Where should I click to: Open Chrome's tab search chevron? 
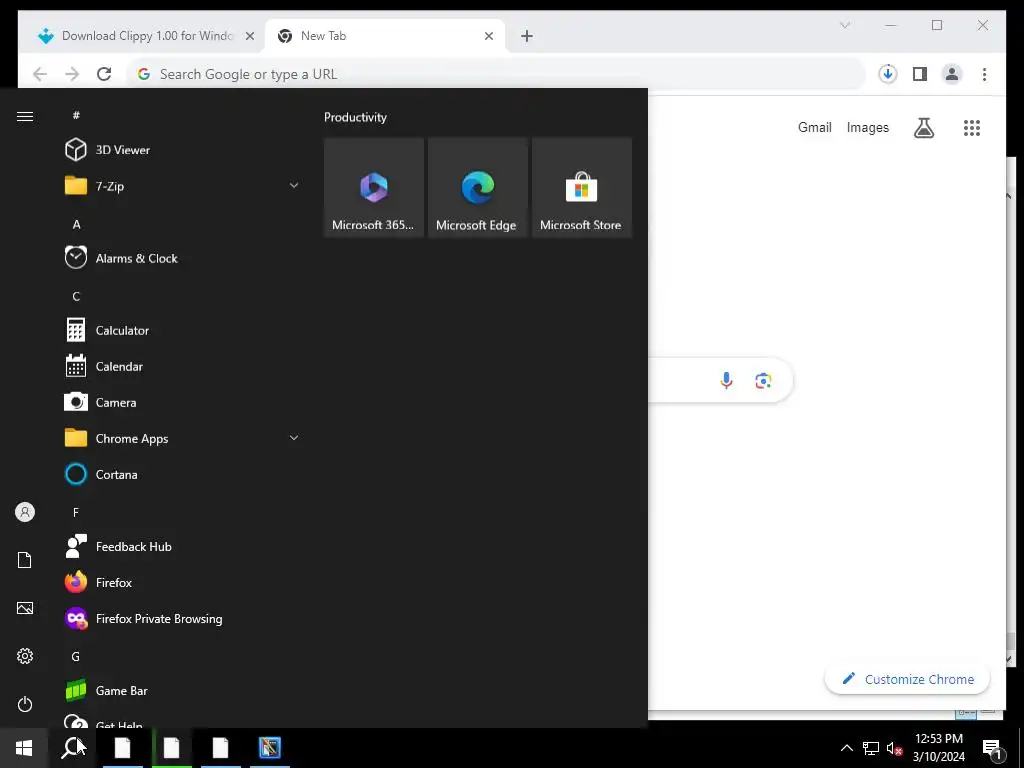click(844, 25)
